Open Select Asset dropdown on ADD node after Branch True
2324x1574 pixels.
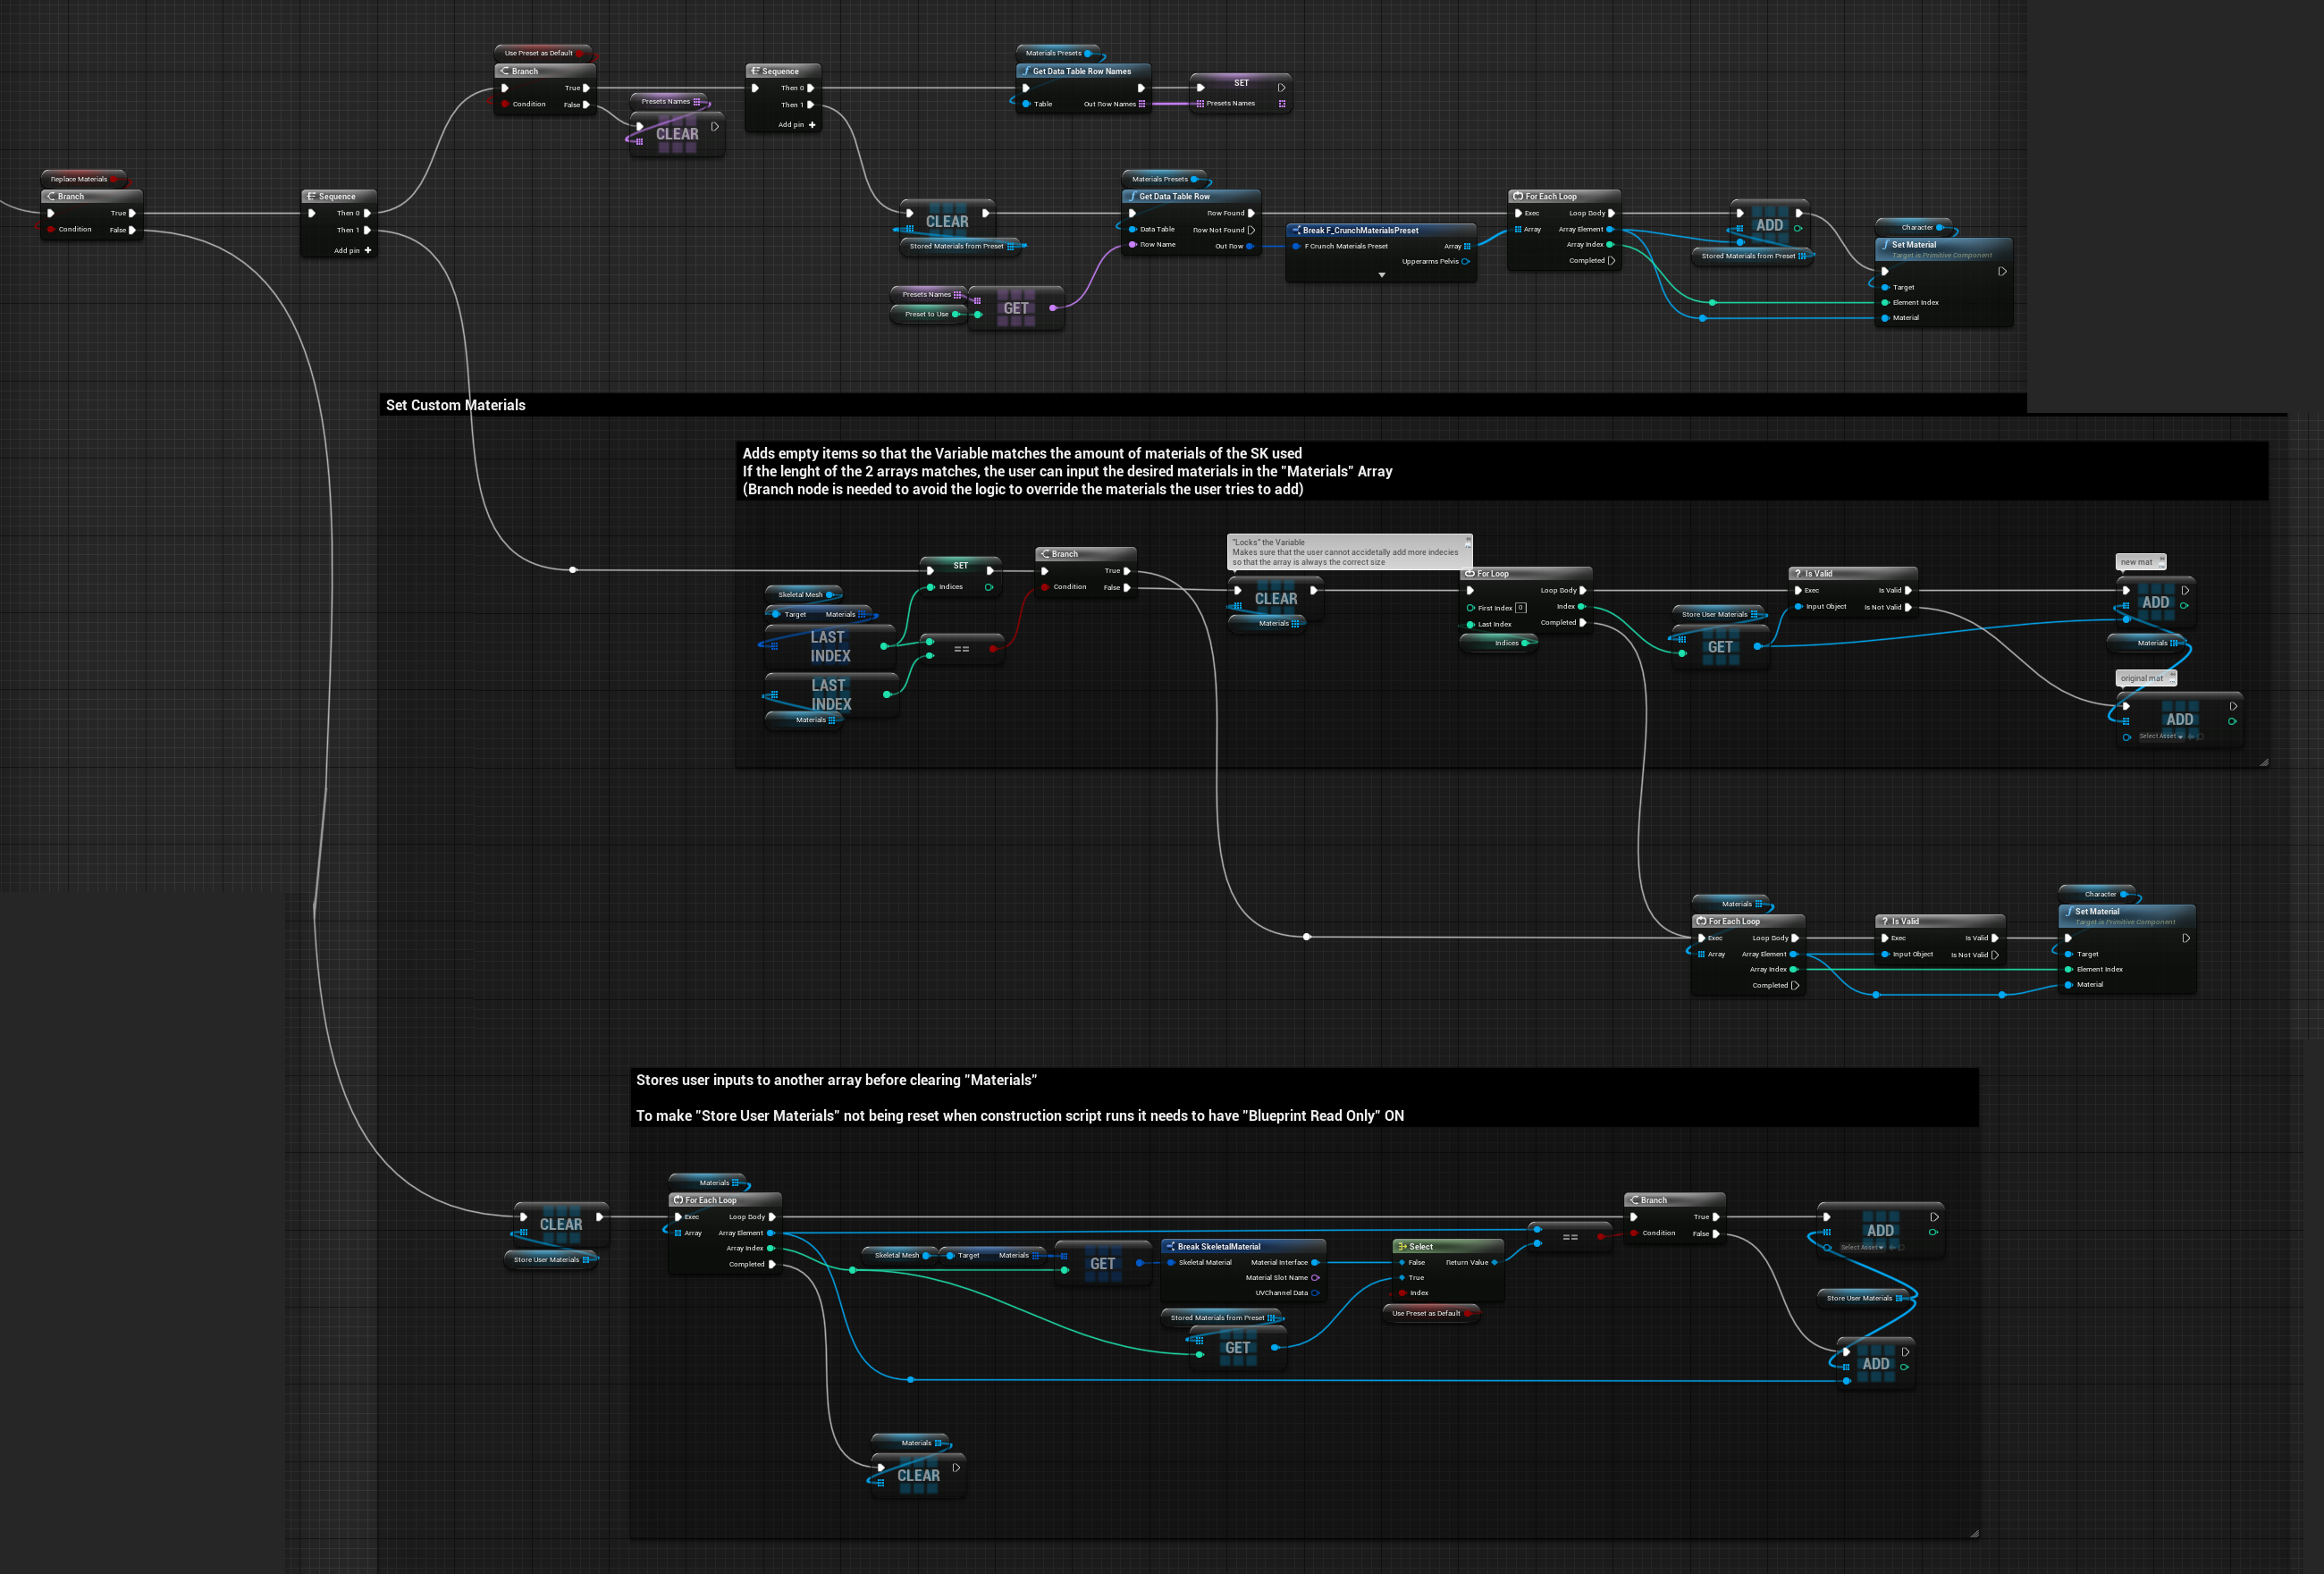(x=1863, y=1247)
